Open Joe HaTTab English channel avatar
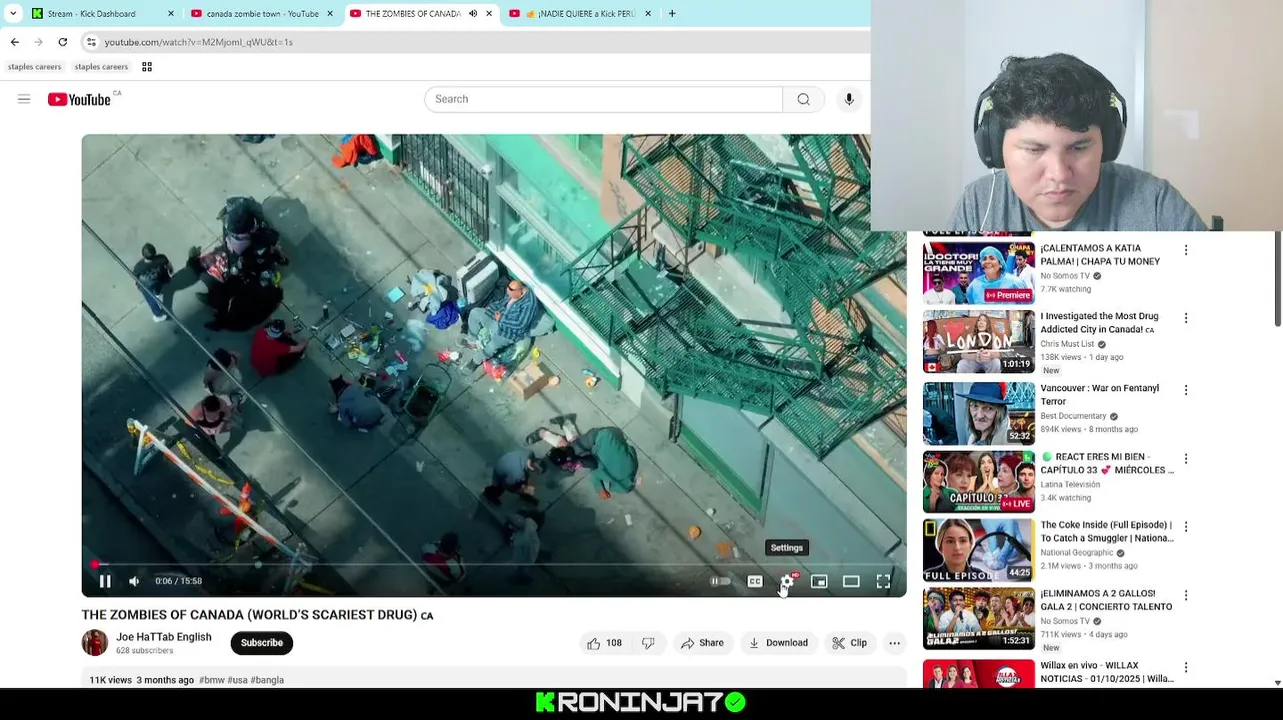This screenshot has width=1283, height=720. click(x=95, y=643)
